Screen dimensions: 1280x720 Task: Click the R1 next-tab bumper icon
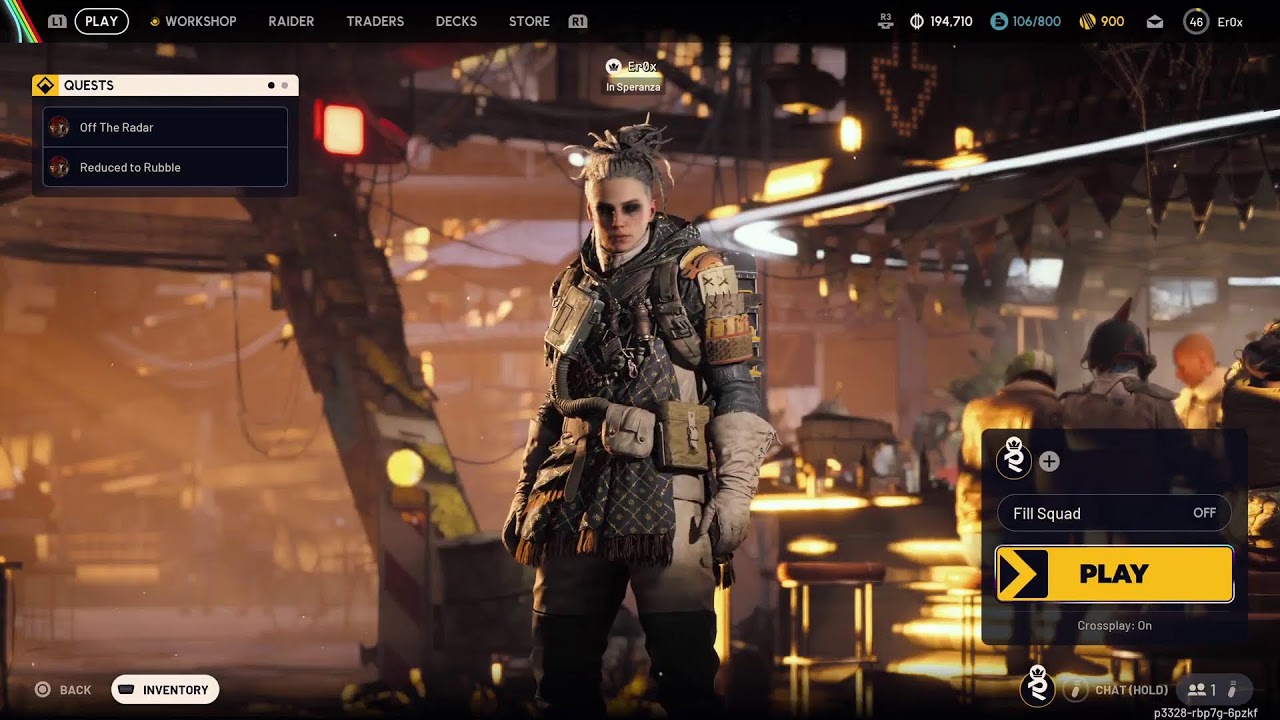(x=577, y=21)
